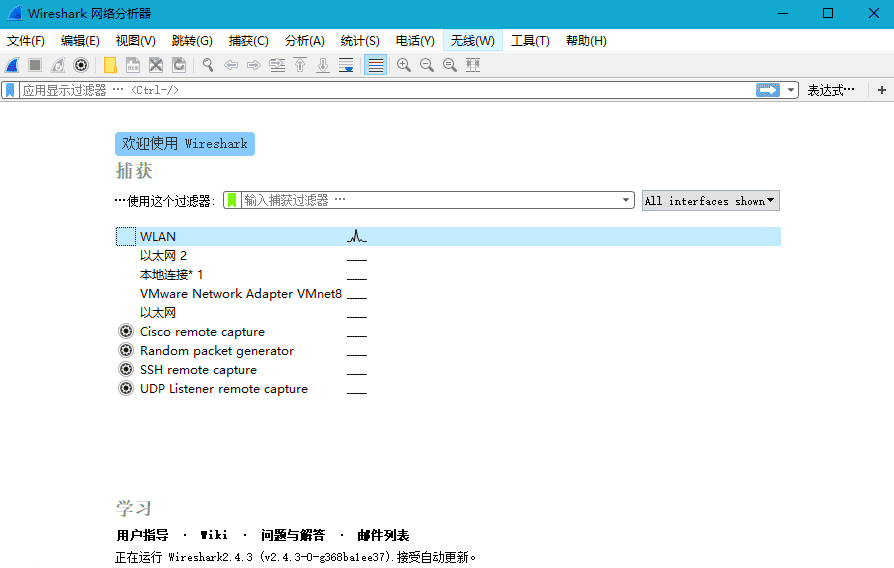Open SSH remote capture settings gear
The image size is (894, 568).
126,369
